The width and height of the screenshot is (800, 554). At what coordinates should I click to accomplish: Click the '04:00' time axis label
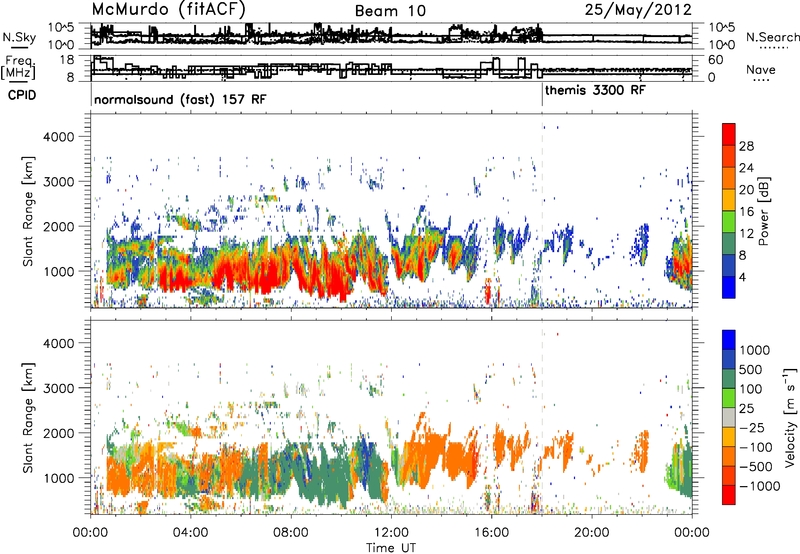[190, 532]
